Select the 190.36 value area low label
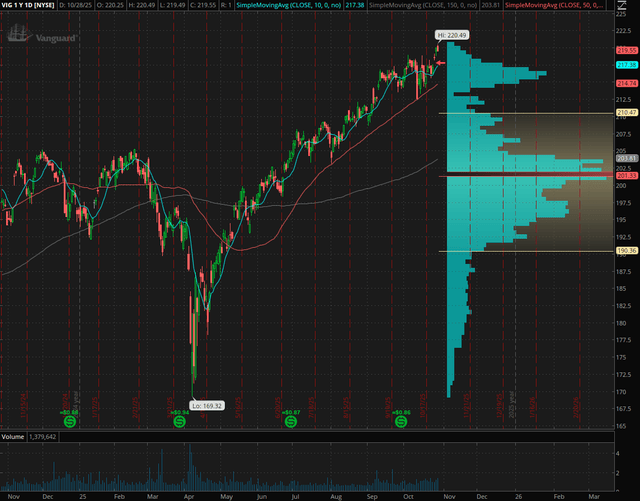 click(627, 251)
